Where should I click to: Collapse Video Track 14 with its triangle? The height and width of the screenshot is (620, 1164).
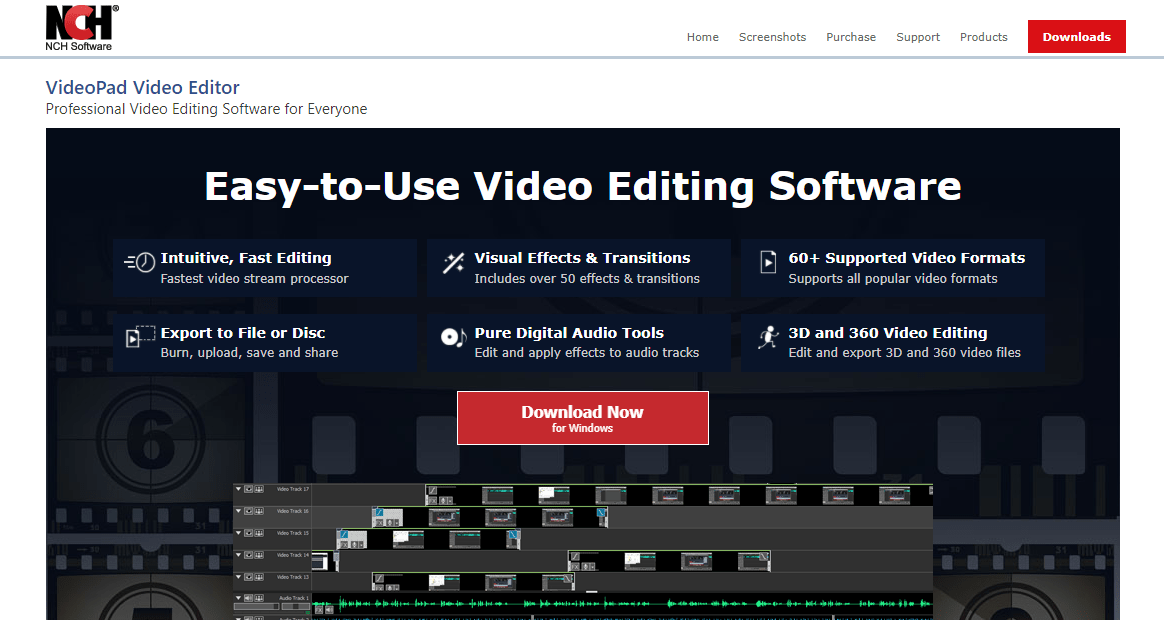click(x=238, y=555)
